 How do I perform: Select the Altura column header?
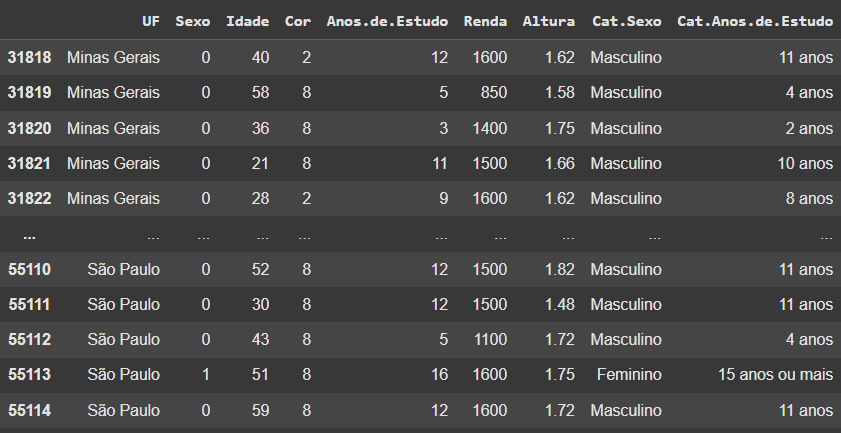549,21
